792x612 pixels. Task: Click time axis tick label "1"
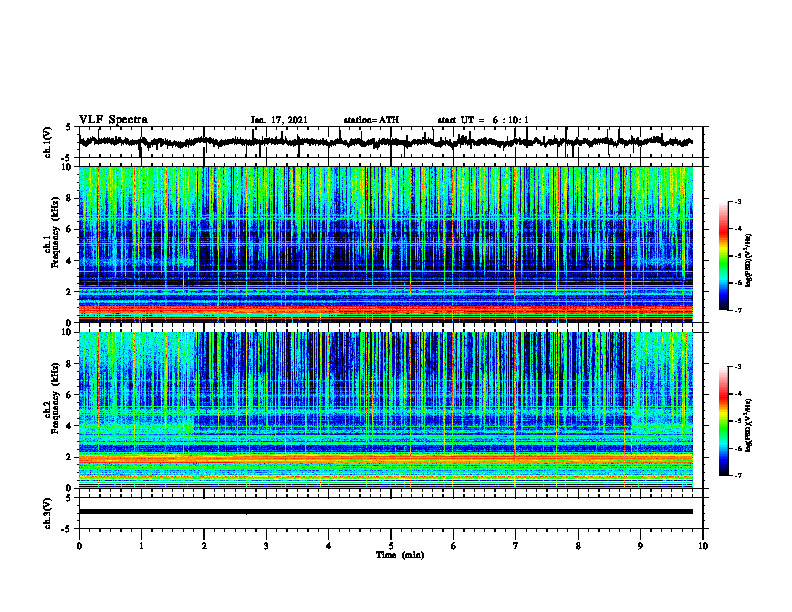point(141,546)
